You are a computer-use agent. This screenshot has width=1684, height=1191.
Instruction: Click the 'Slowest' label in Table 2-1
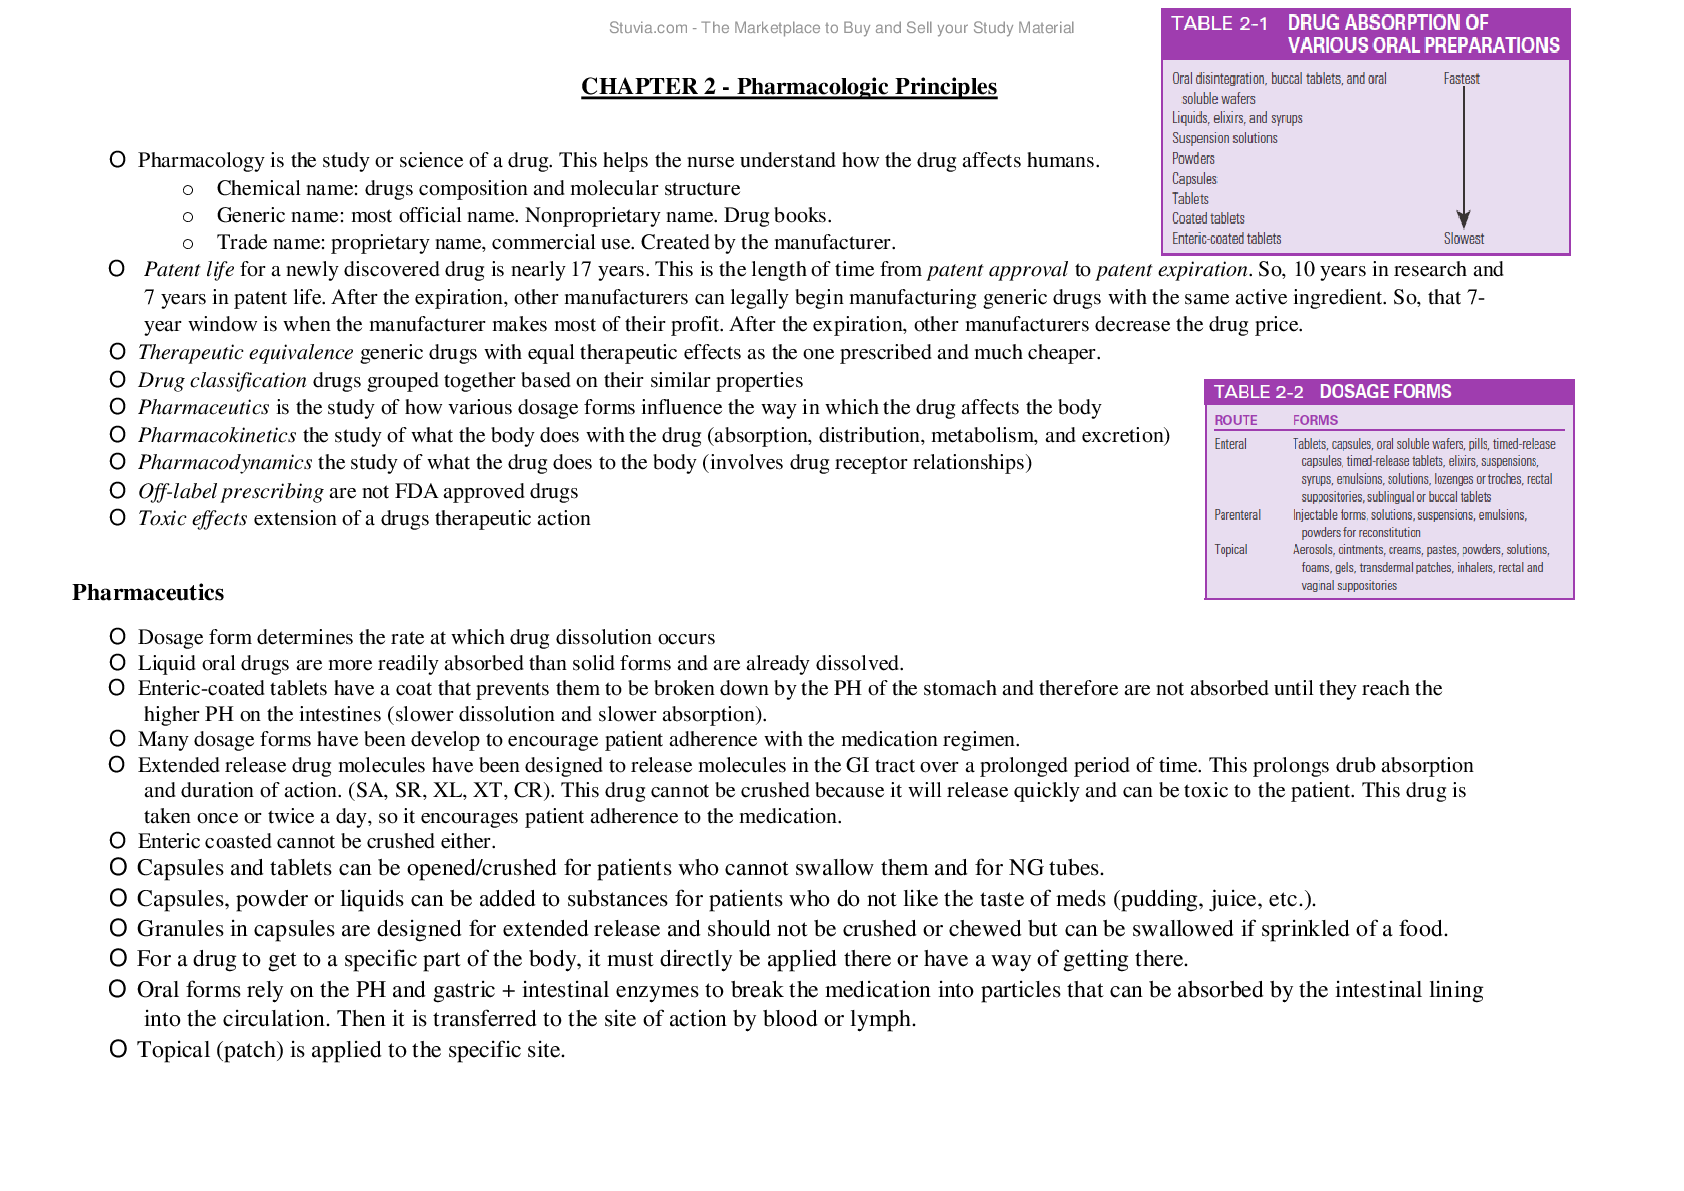tap(1463, 239)
